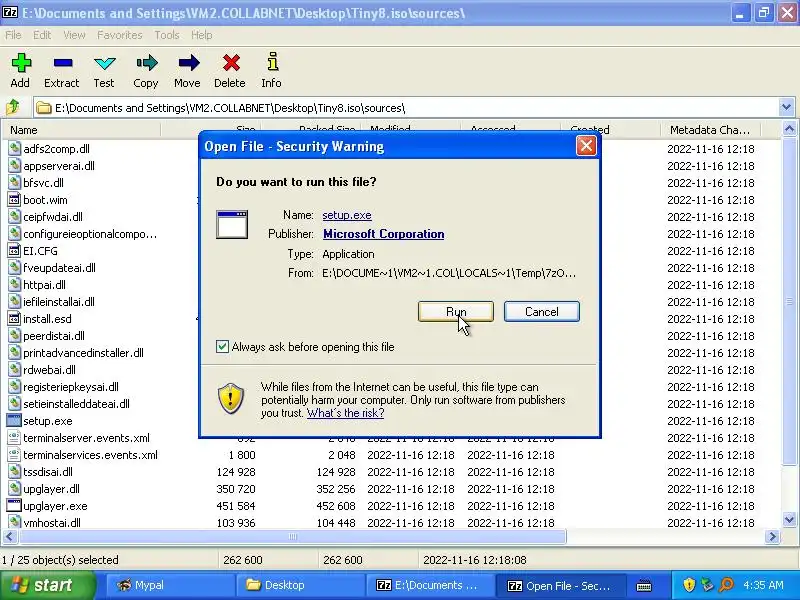Select the iefileinstallai.dll file
Screen dimensions: 800x600
click(59, 302)
